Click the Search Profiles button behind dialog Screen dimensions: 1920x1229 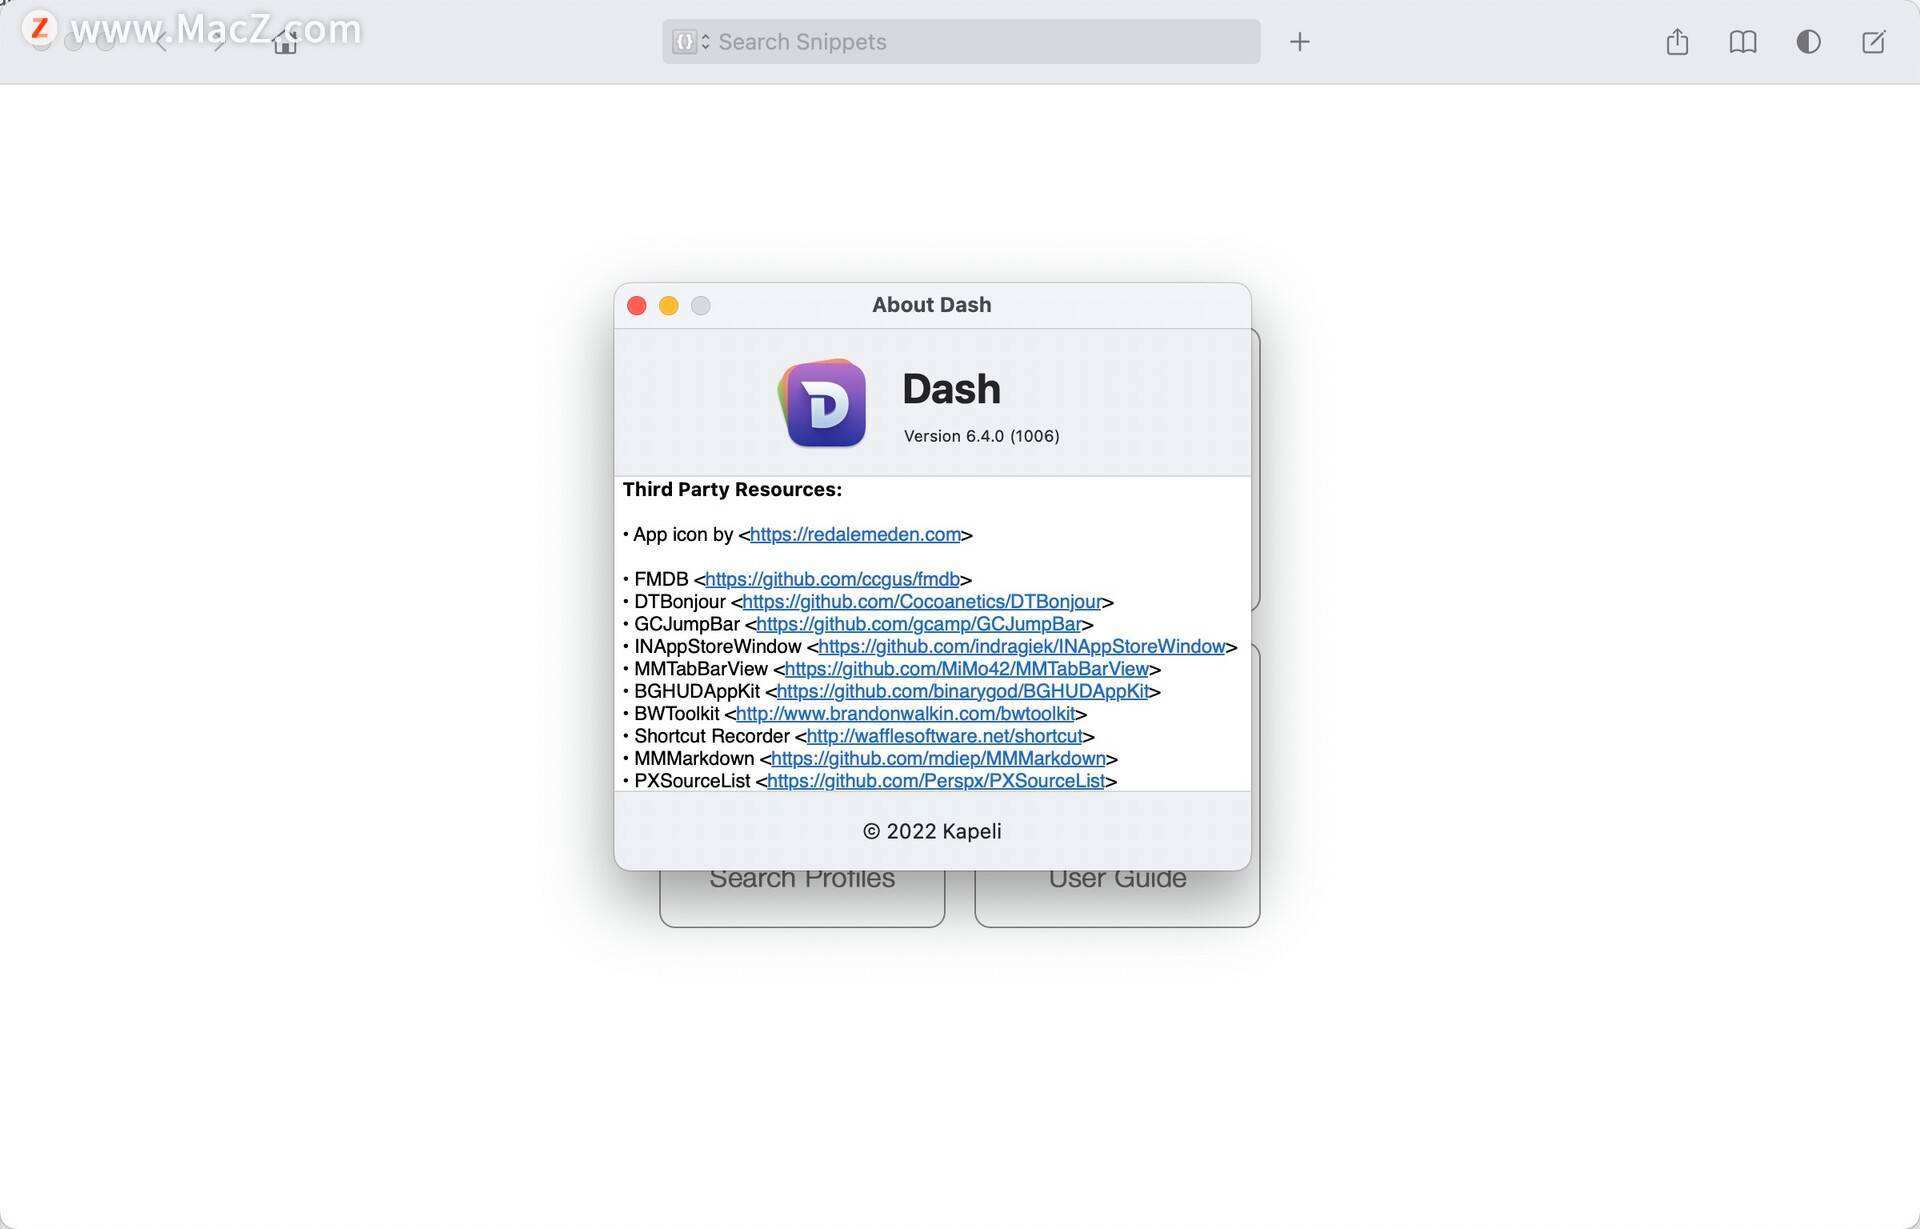pyautogui.click(x=802, y=897)
